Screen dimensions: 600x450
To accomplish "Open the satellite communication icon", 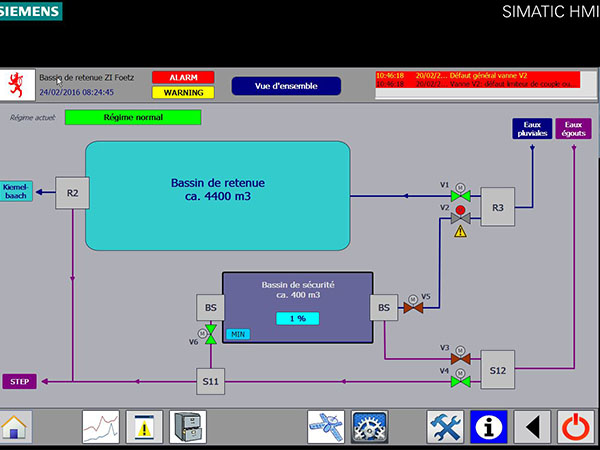I will point(326,427).
